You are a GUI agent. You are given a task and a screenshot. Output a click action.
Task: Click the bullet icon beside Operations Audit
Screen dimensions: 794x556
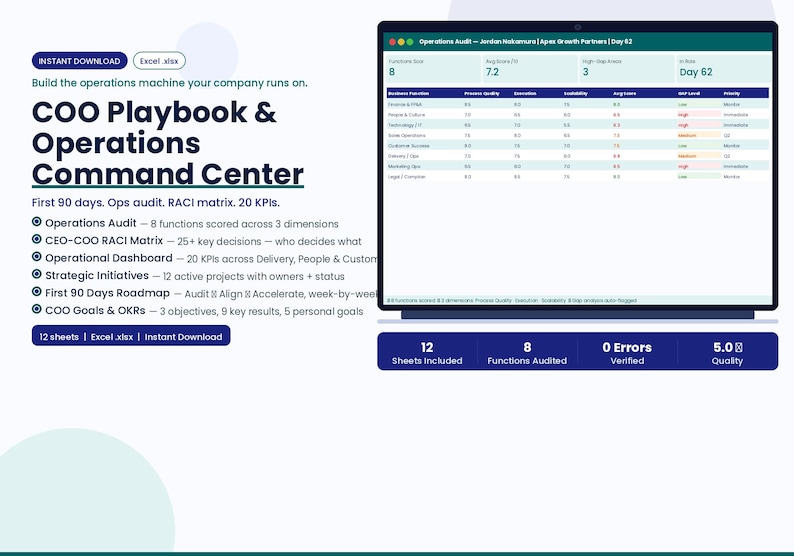(36, 221)
